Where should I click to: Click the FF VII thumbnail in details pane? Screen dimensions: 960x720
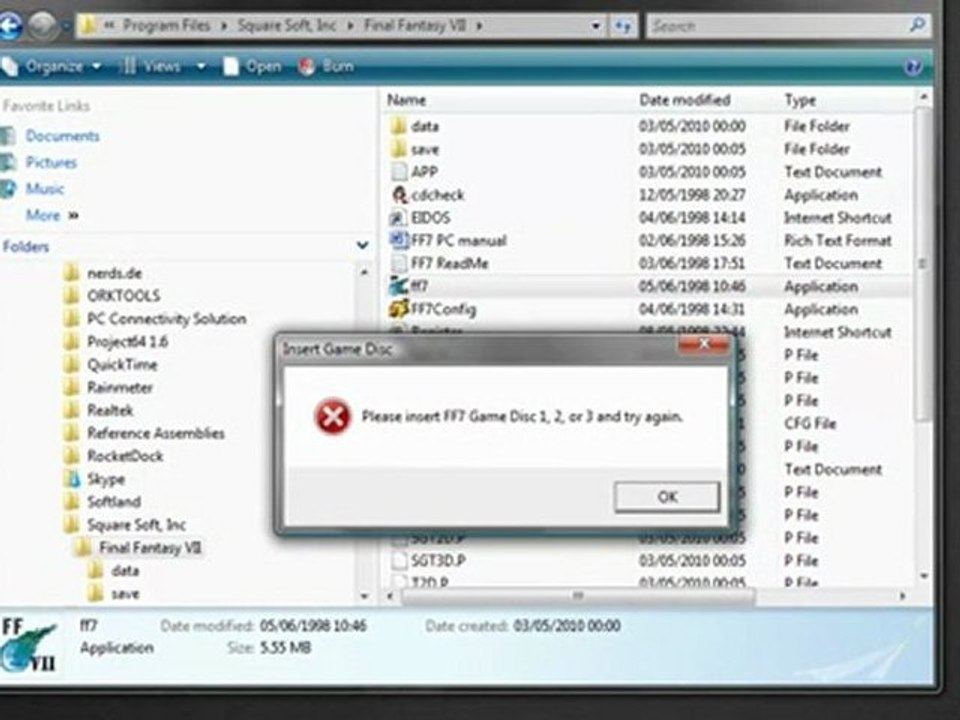coord(29,646)
